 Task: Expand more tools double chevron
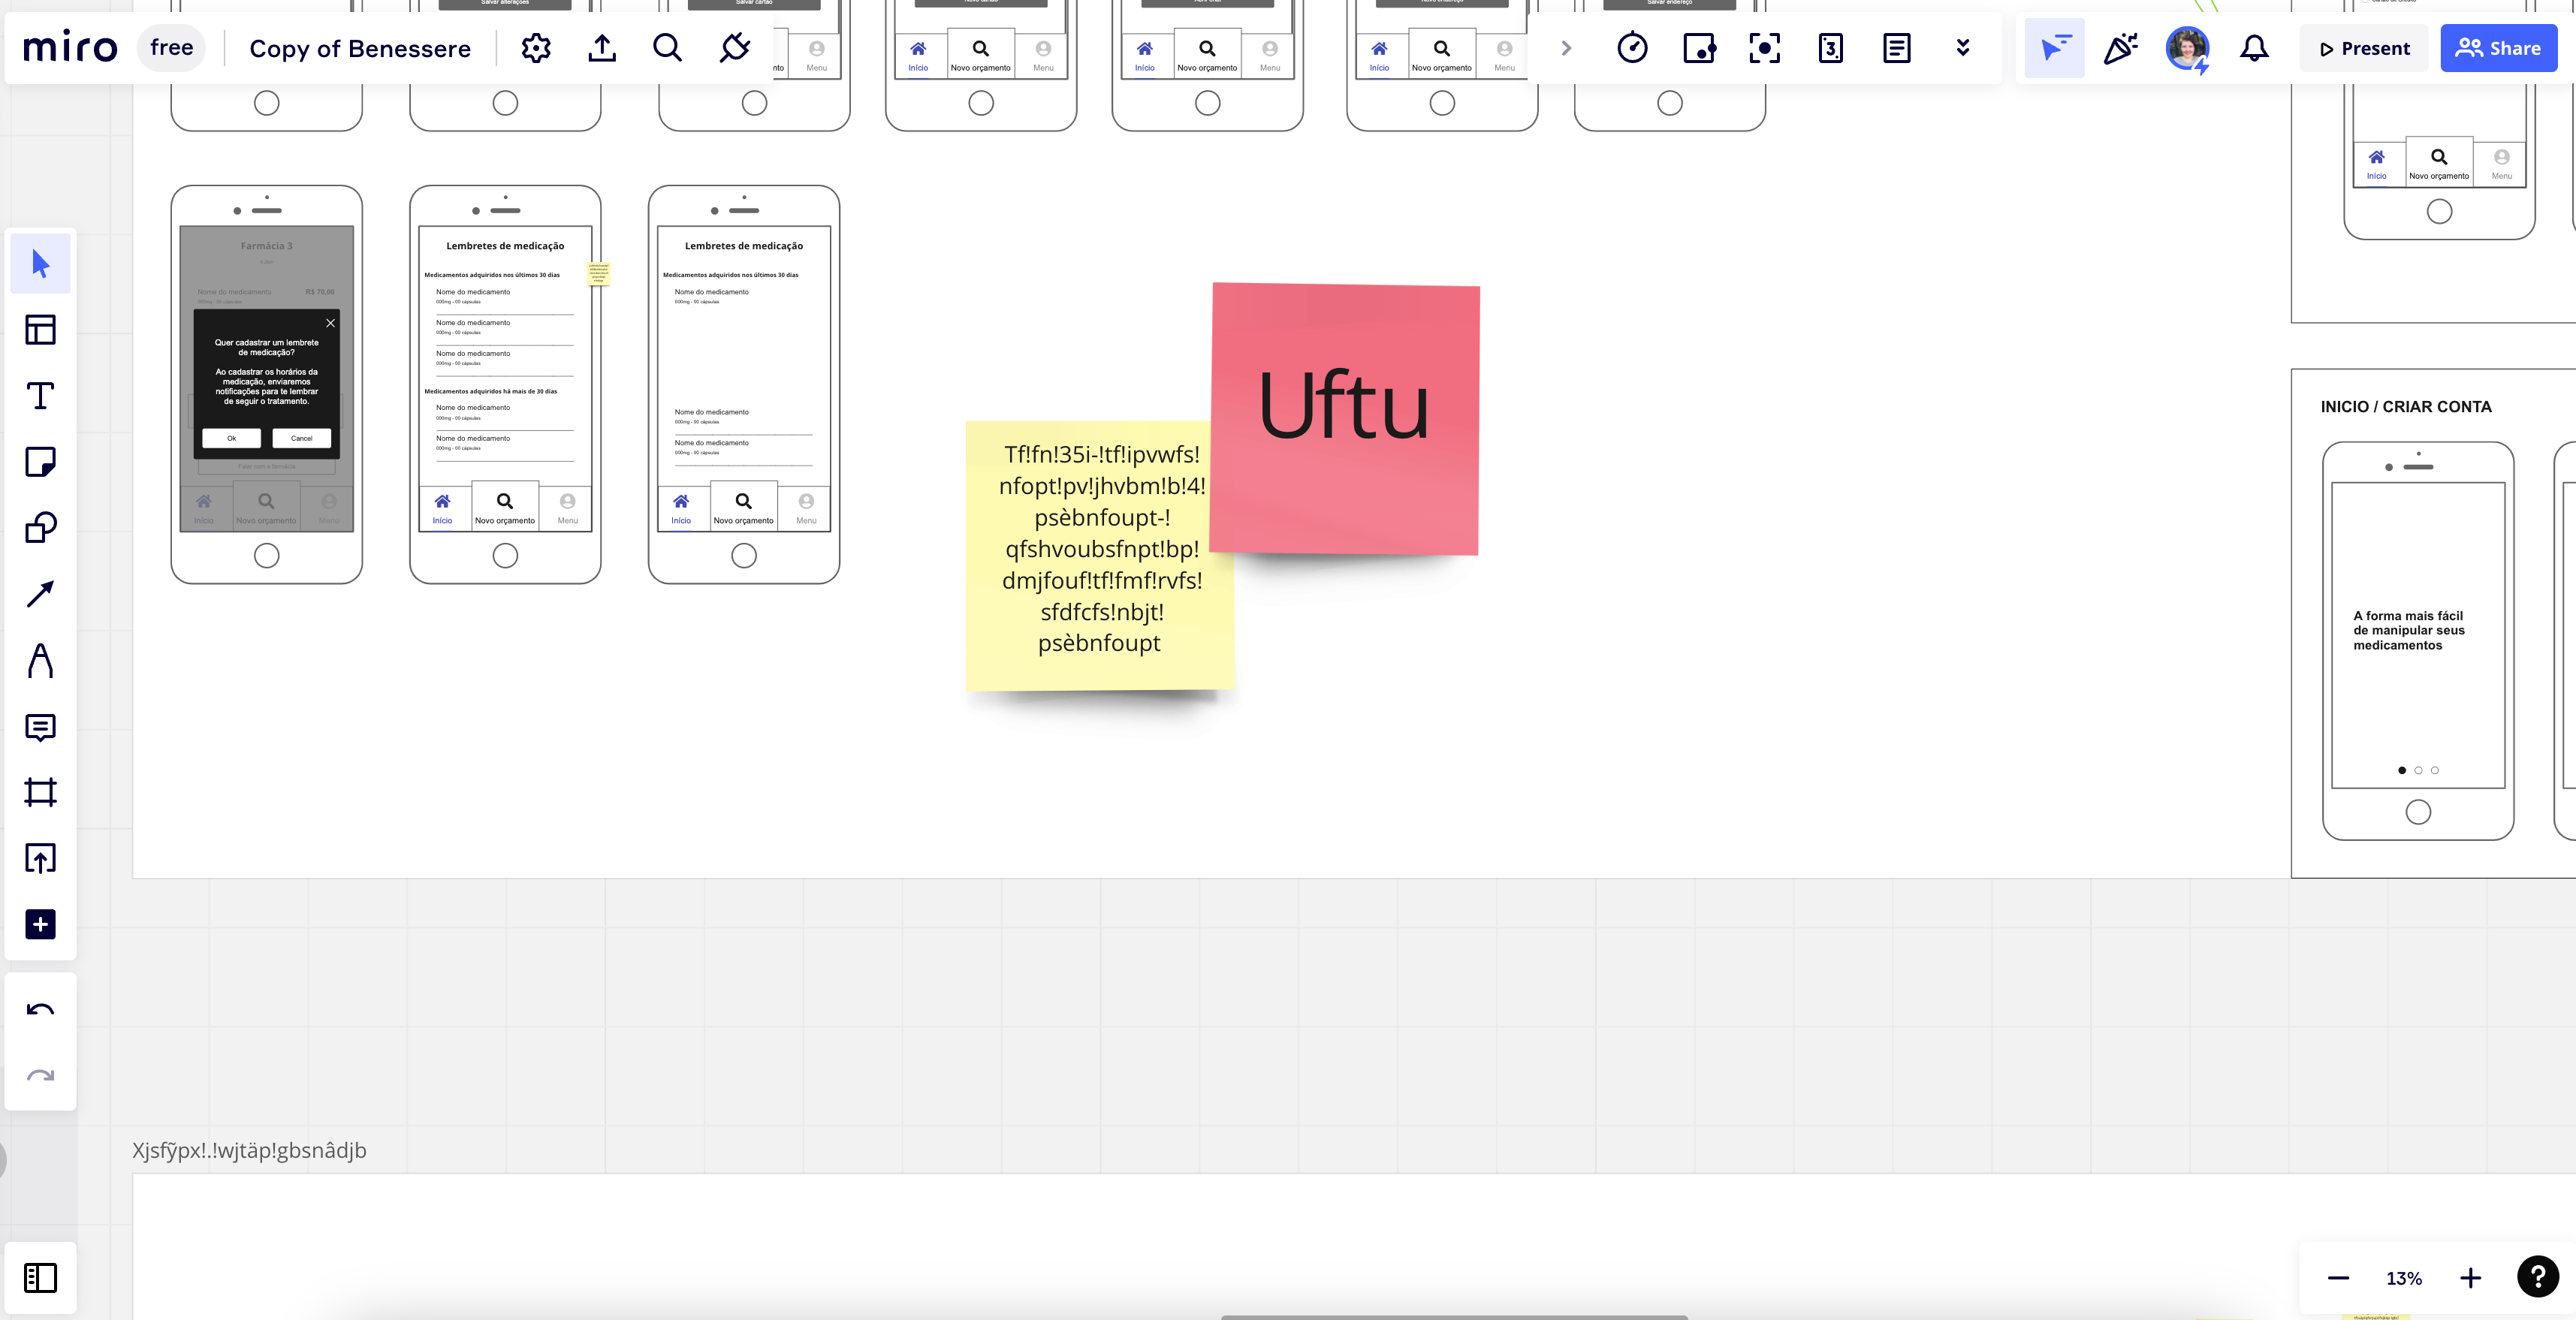click(1962, 48)
